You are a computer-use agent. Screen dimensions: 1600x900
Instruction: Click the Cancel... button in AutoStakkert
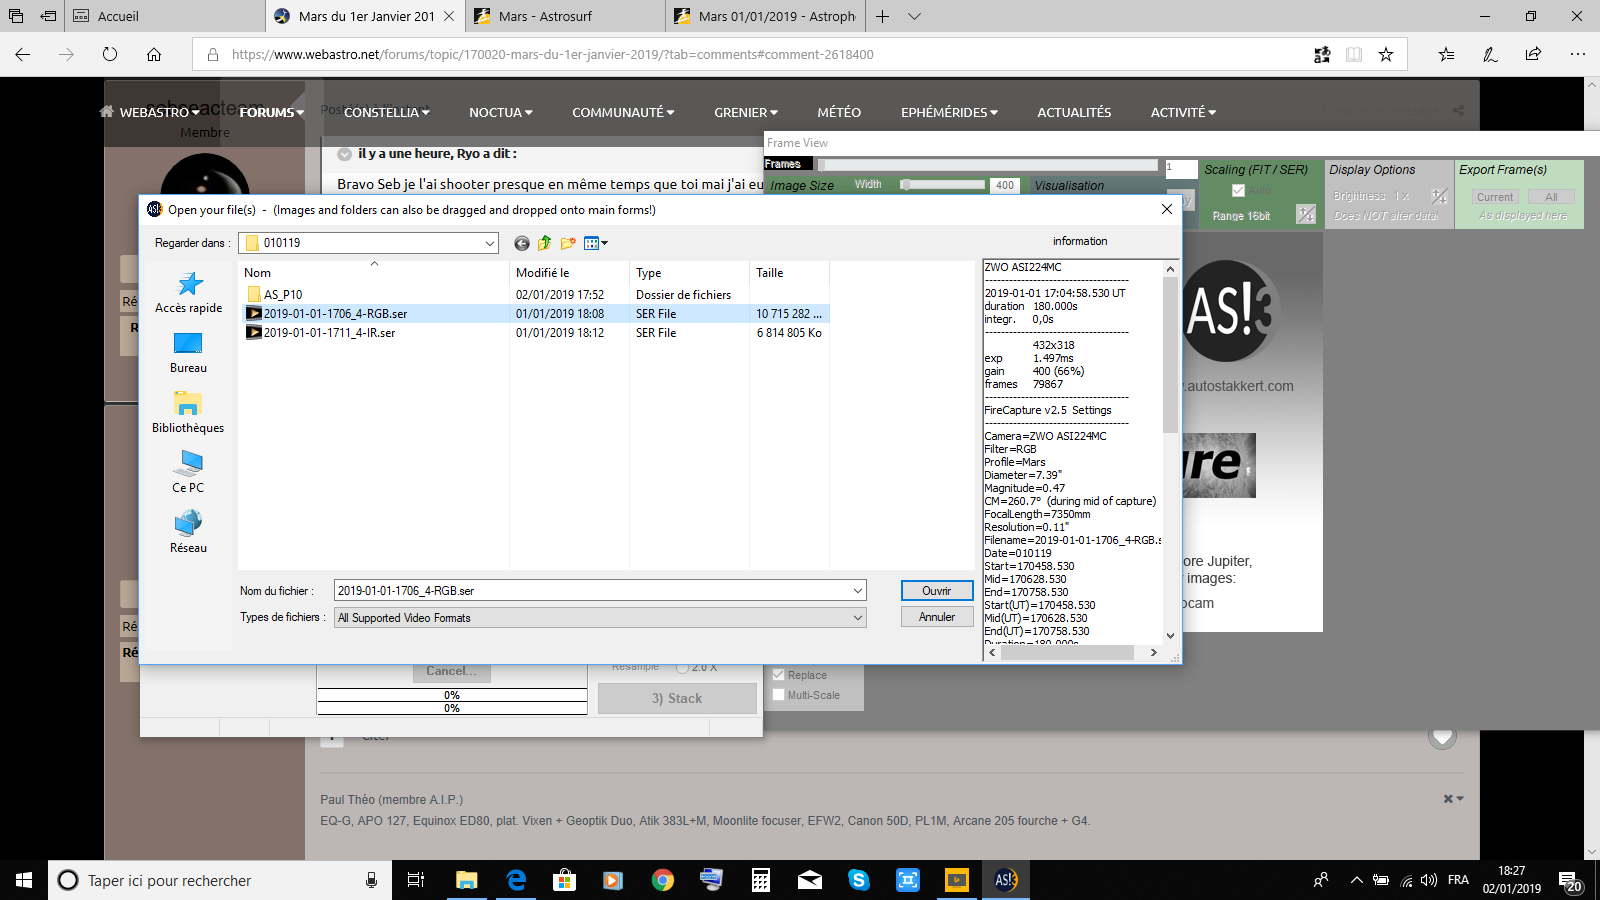(451, 672)
